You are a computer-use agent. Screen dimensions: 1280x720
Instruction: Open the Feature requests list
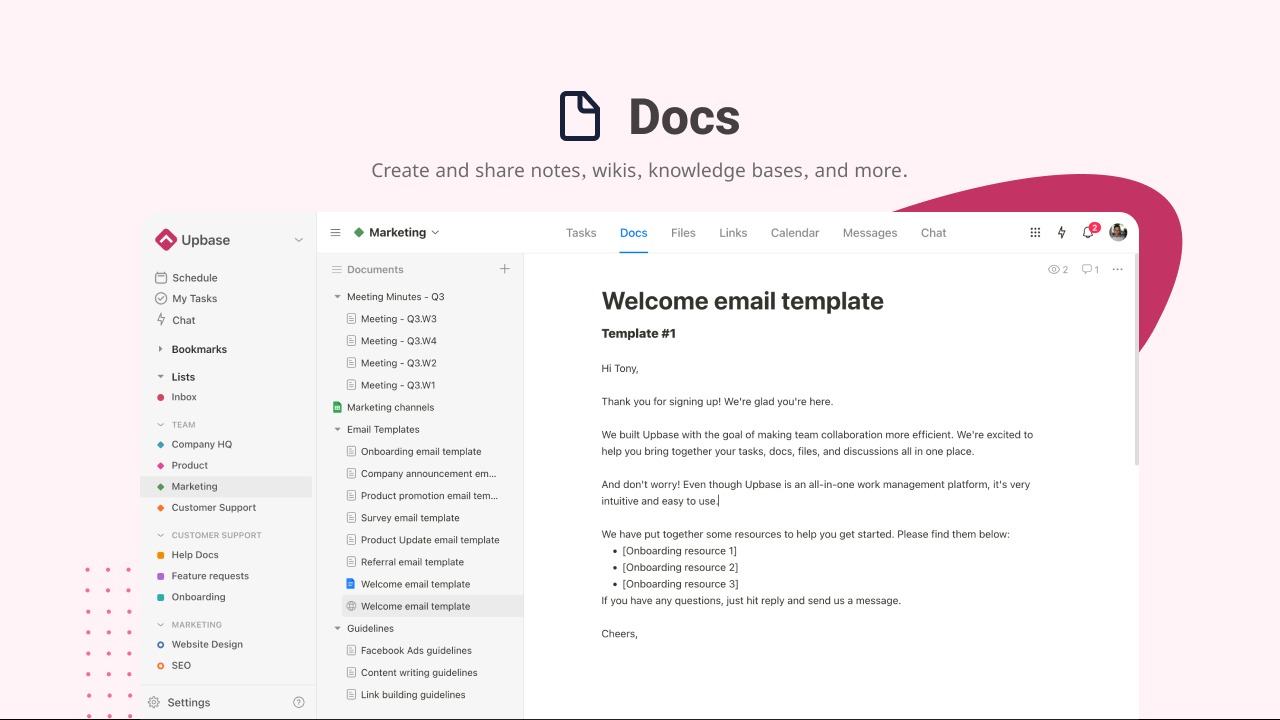point(203,576)
